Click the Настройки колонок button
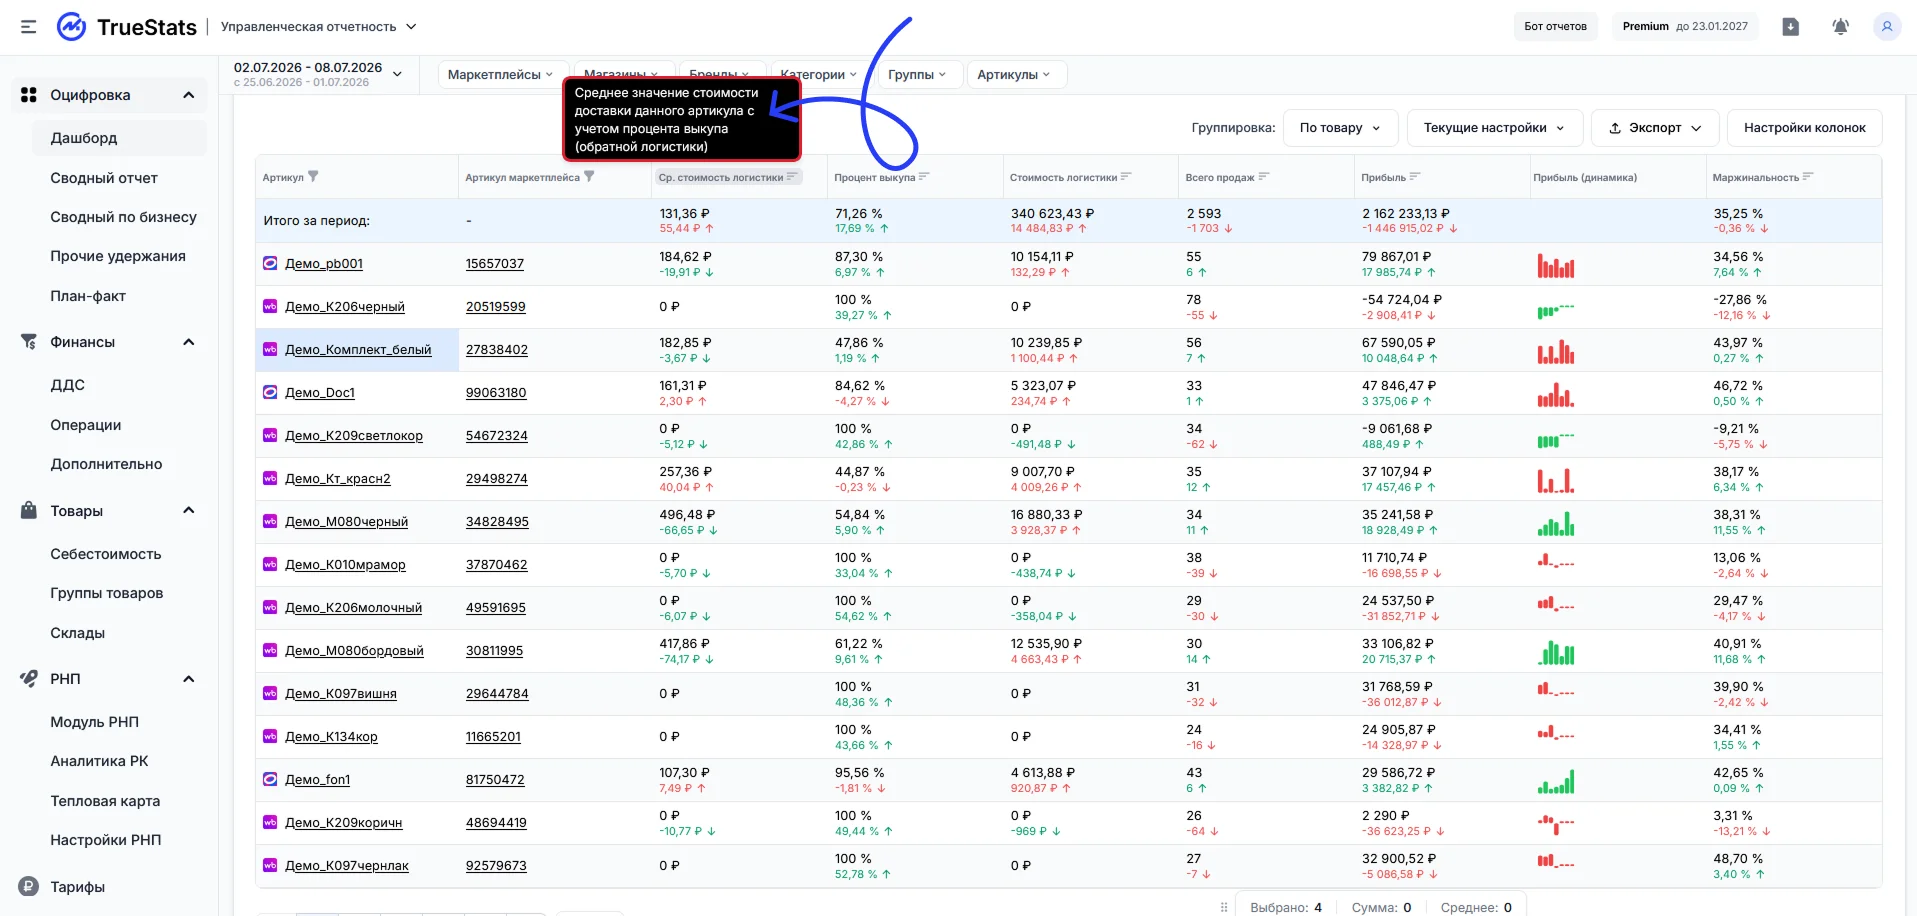Viewport: 1917px width, 916px height. [1804, 128]
